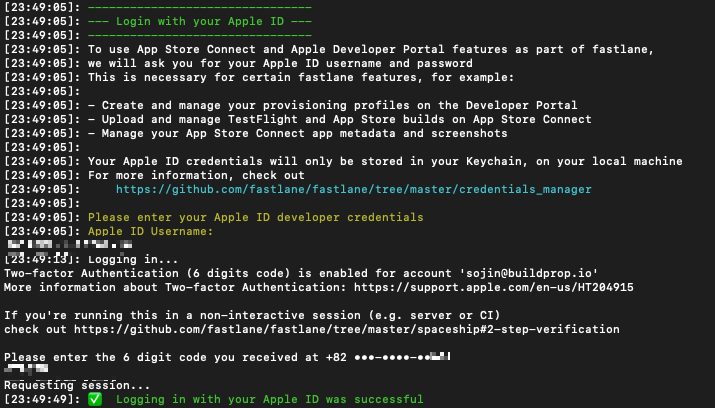This screenshot has height=408, width=715.
Task: Click 'For more information, check out' line
Action: coord(196,175)
